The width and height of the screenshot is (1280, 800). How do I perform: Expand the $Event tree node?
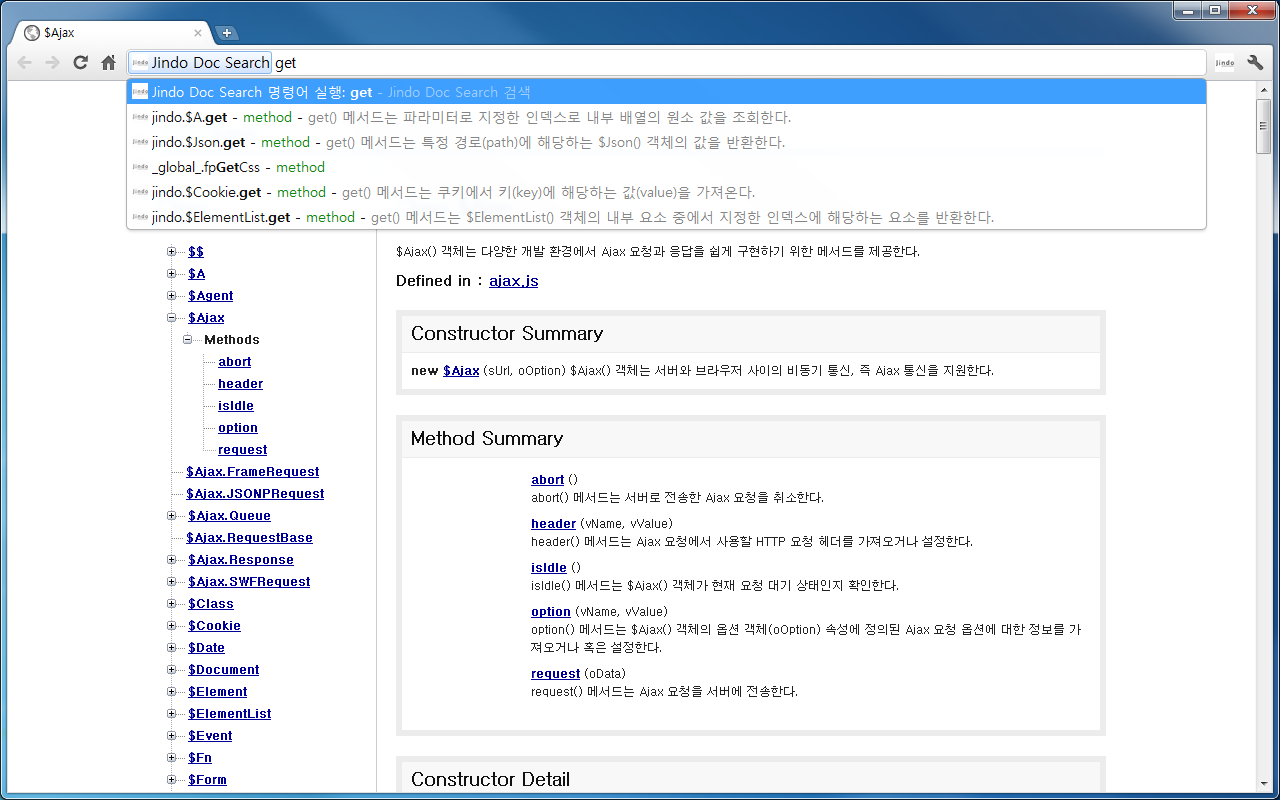[171, 736]
